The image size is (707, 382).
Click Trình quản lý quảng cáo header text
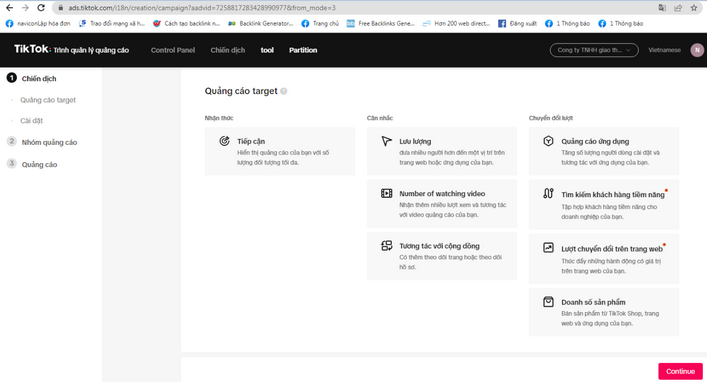click(x=92, y=50)
